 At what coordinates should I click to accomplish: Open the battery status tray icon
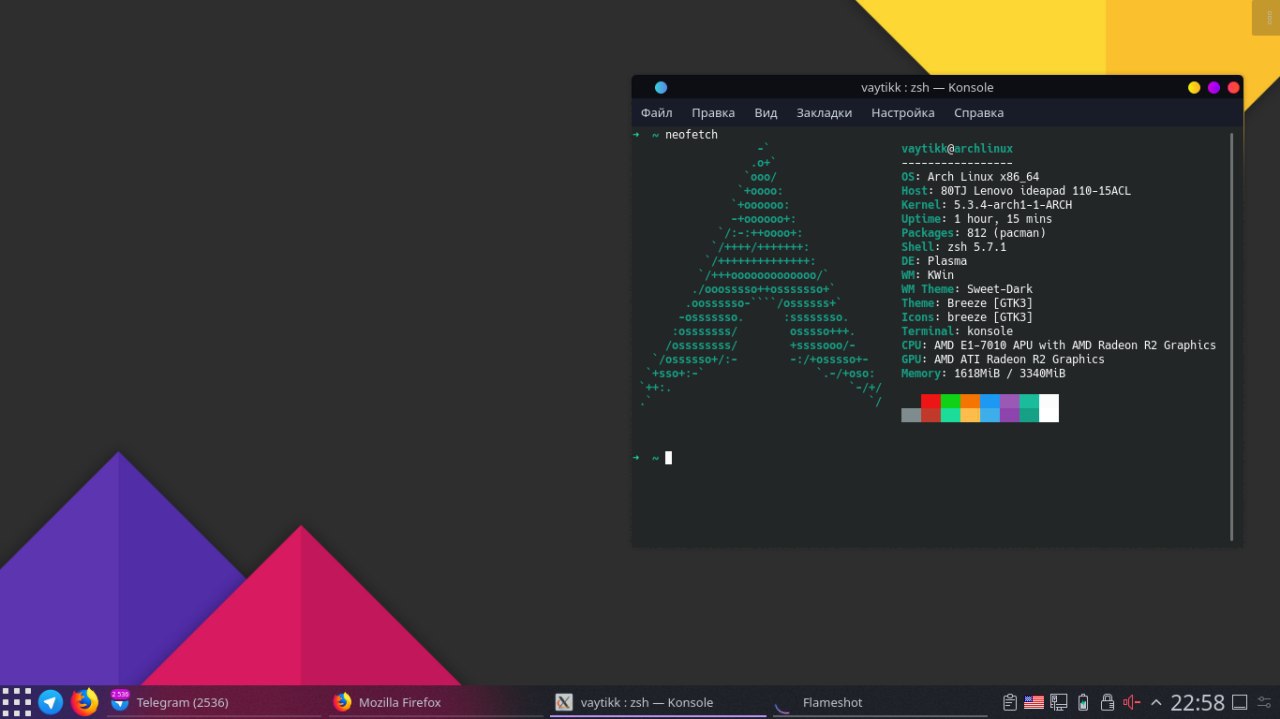[1083, 702]
